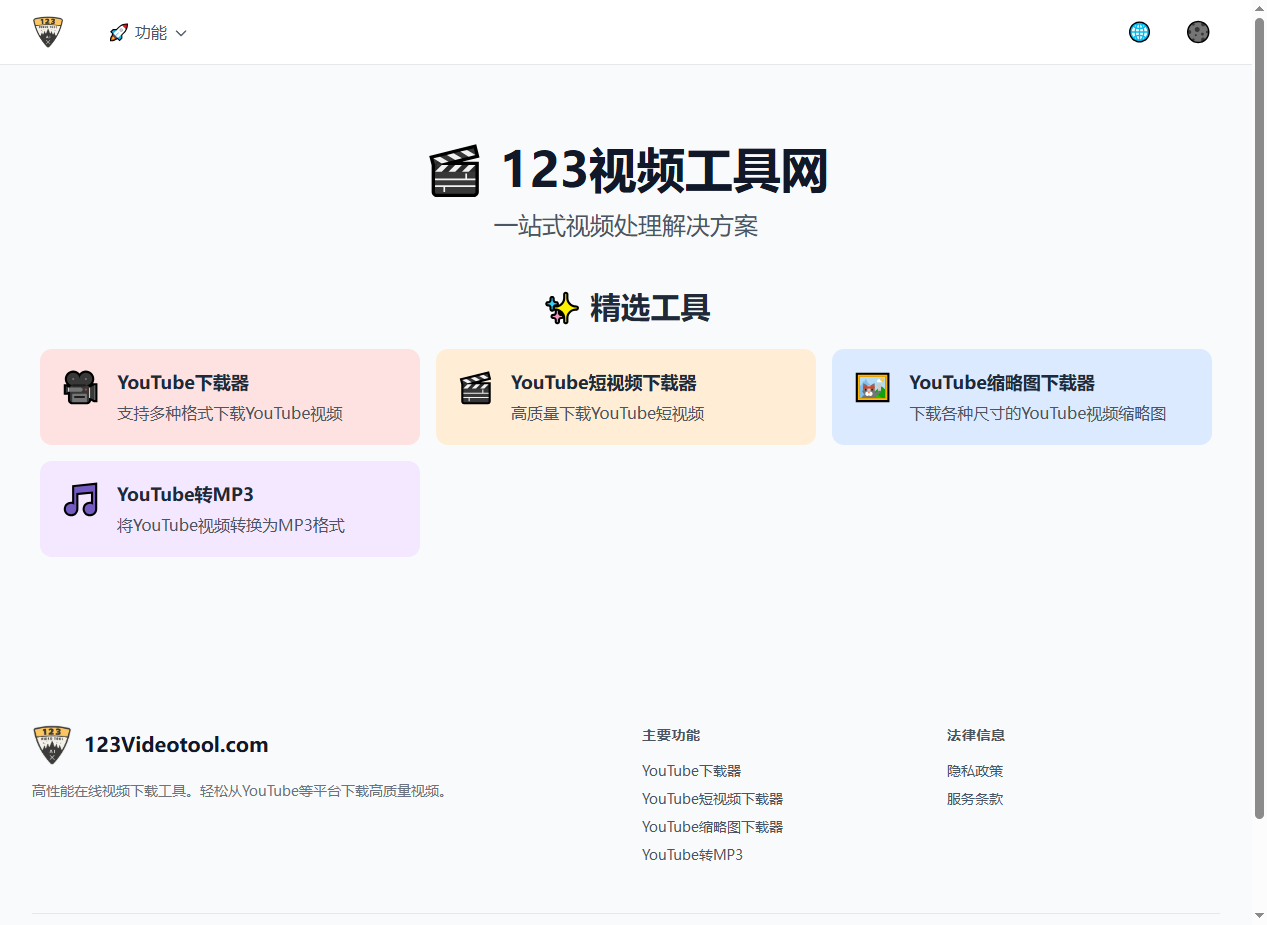Image resolution: width=1267 pixels, height=925 pixels.
Task: Click the 123 site logo in the navbar
Action: pyautogui.click(x=48, y=31)
